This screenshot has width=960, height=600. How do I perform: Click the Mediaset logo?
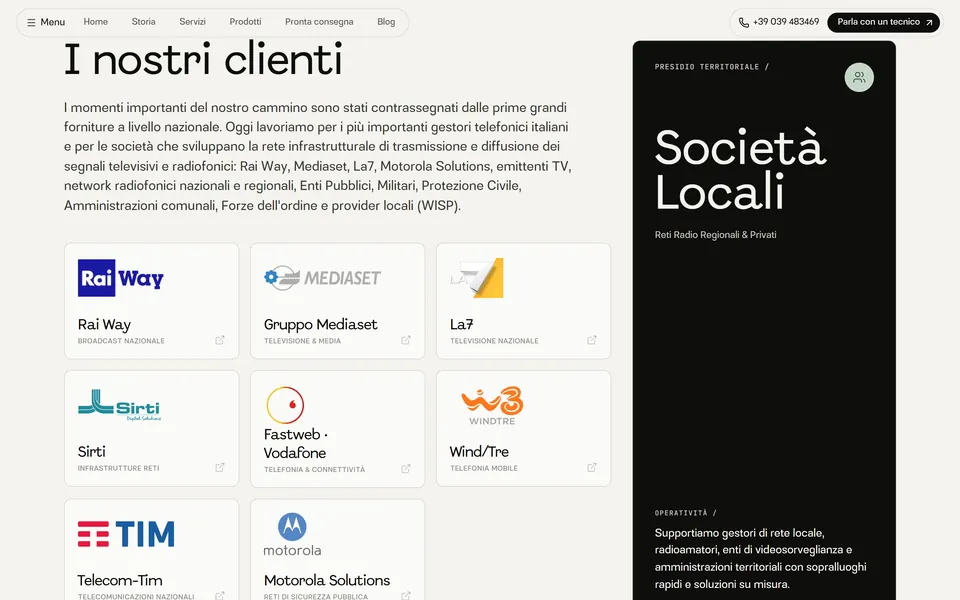coord(323,278)
